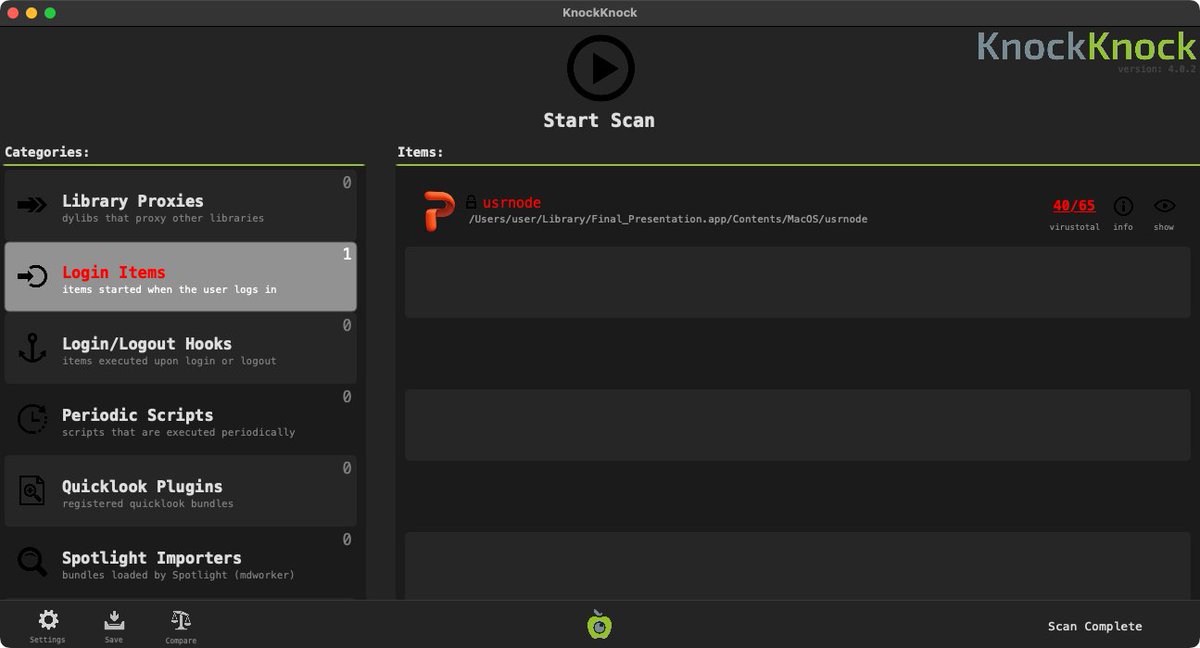
Task: Select the Login Items category
Action: click(x=180, y=277)
